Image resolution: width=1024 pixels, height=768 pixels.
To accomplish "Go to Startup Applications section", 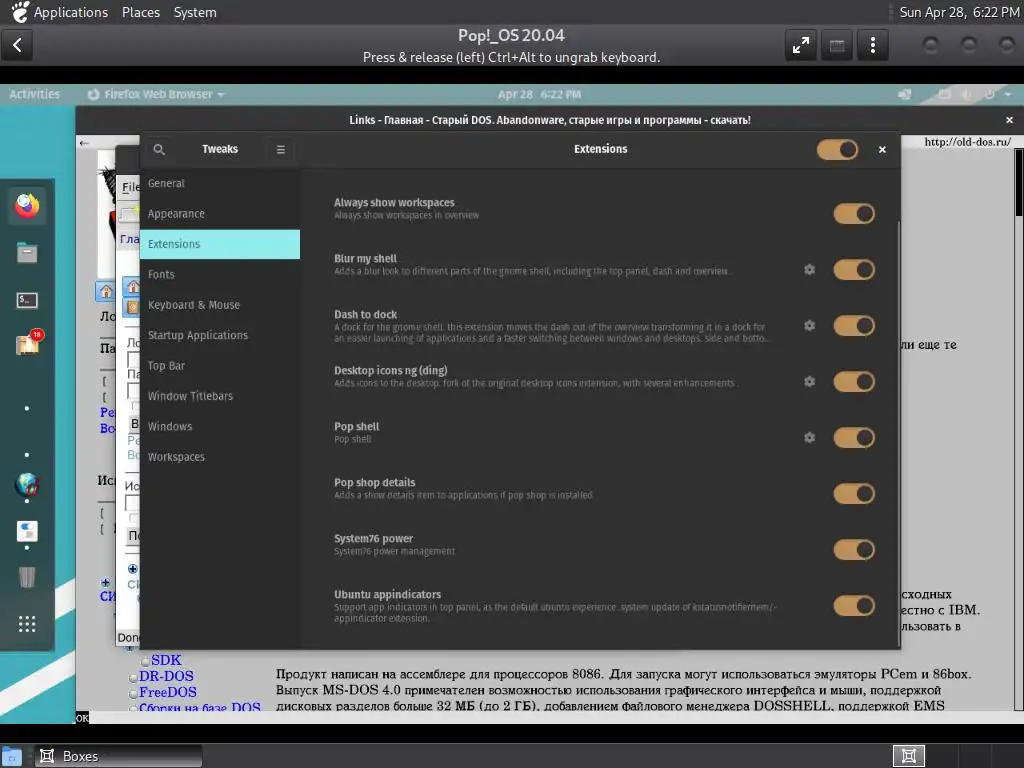I will coord(220,335).
